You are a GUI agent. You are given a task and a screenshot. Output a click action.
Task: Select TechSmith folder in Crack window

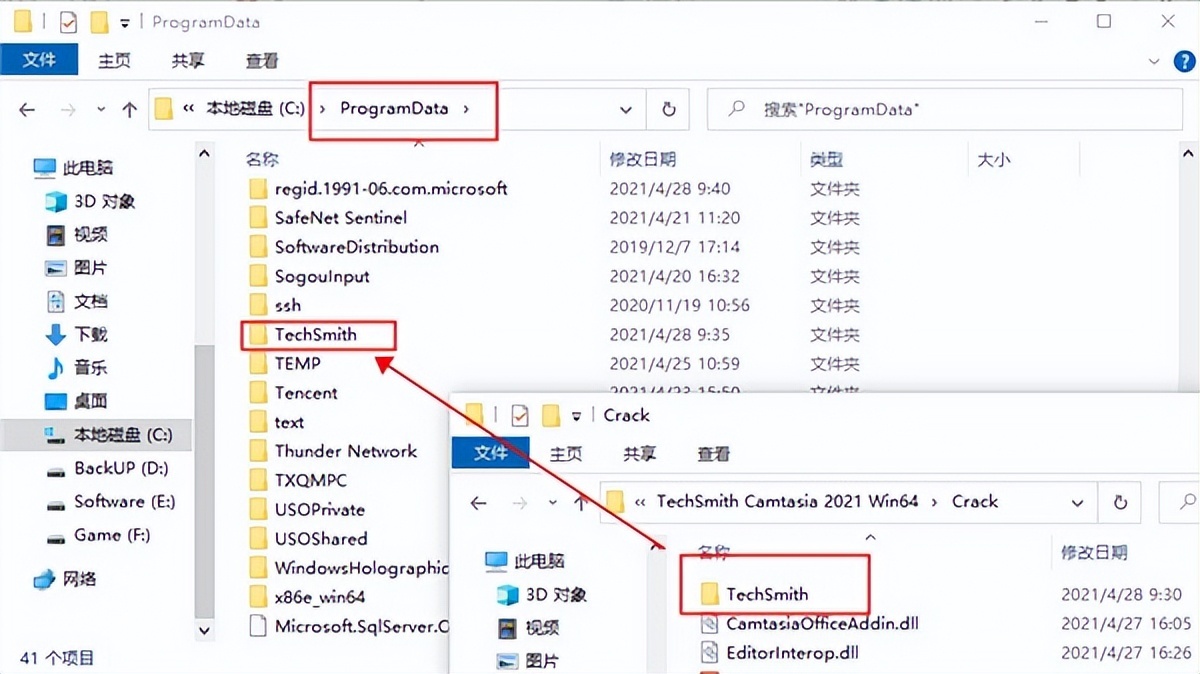[x=753, y=594]
